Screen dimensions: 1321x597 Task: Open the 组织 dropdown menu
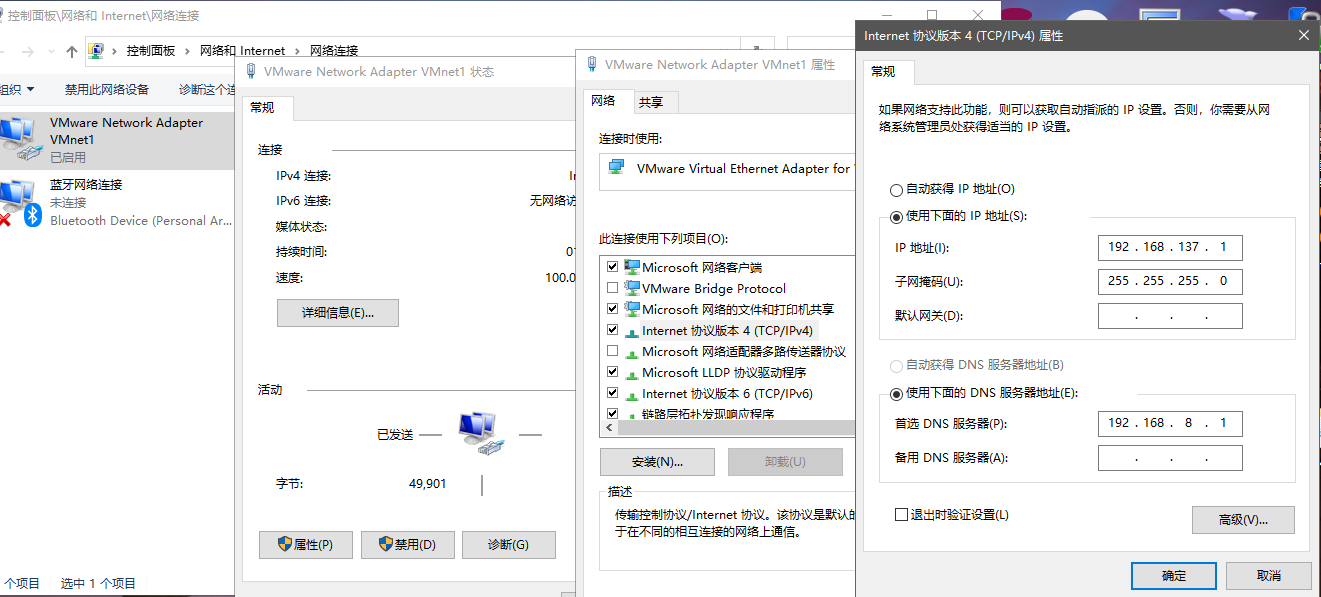point(18,89)
